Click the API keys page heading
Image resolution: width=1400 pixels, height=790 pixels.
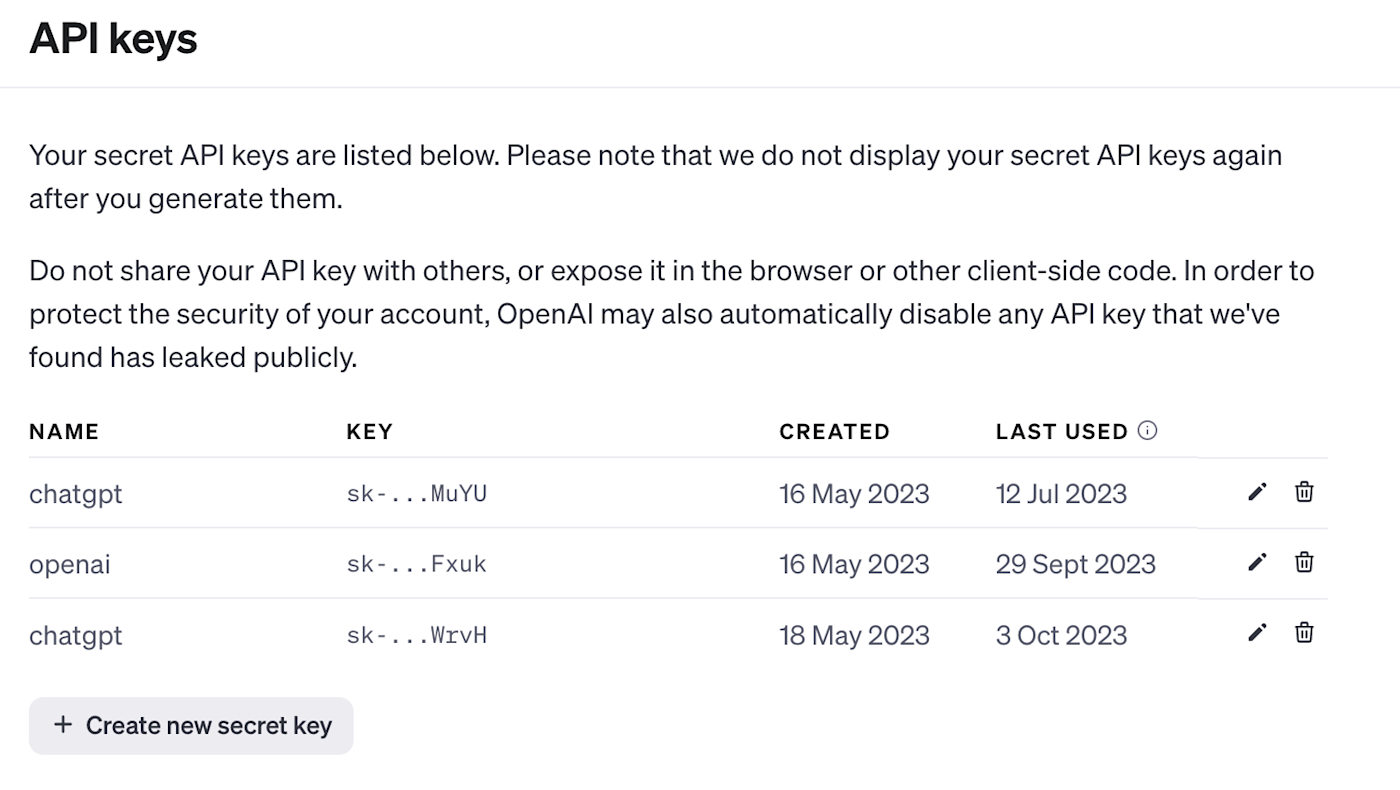point(113,39)
